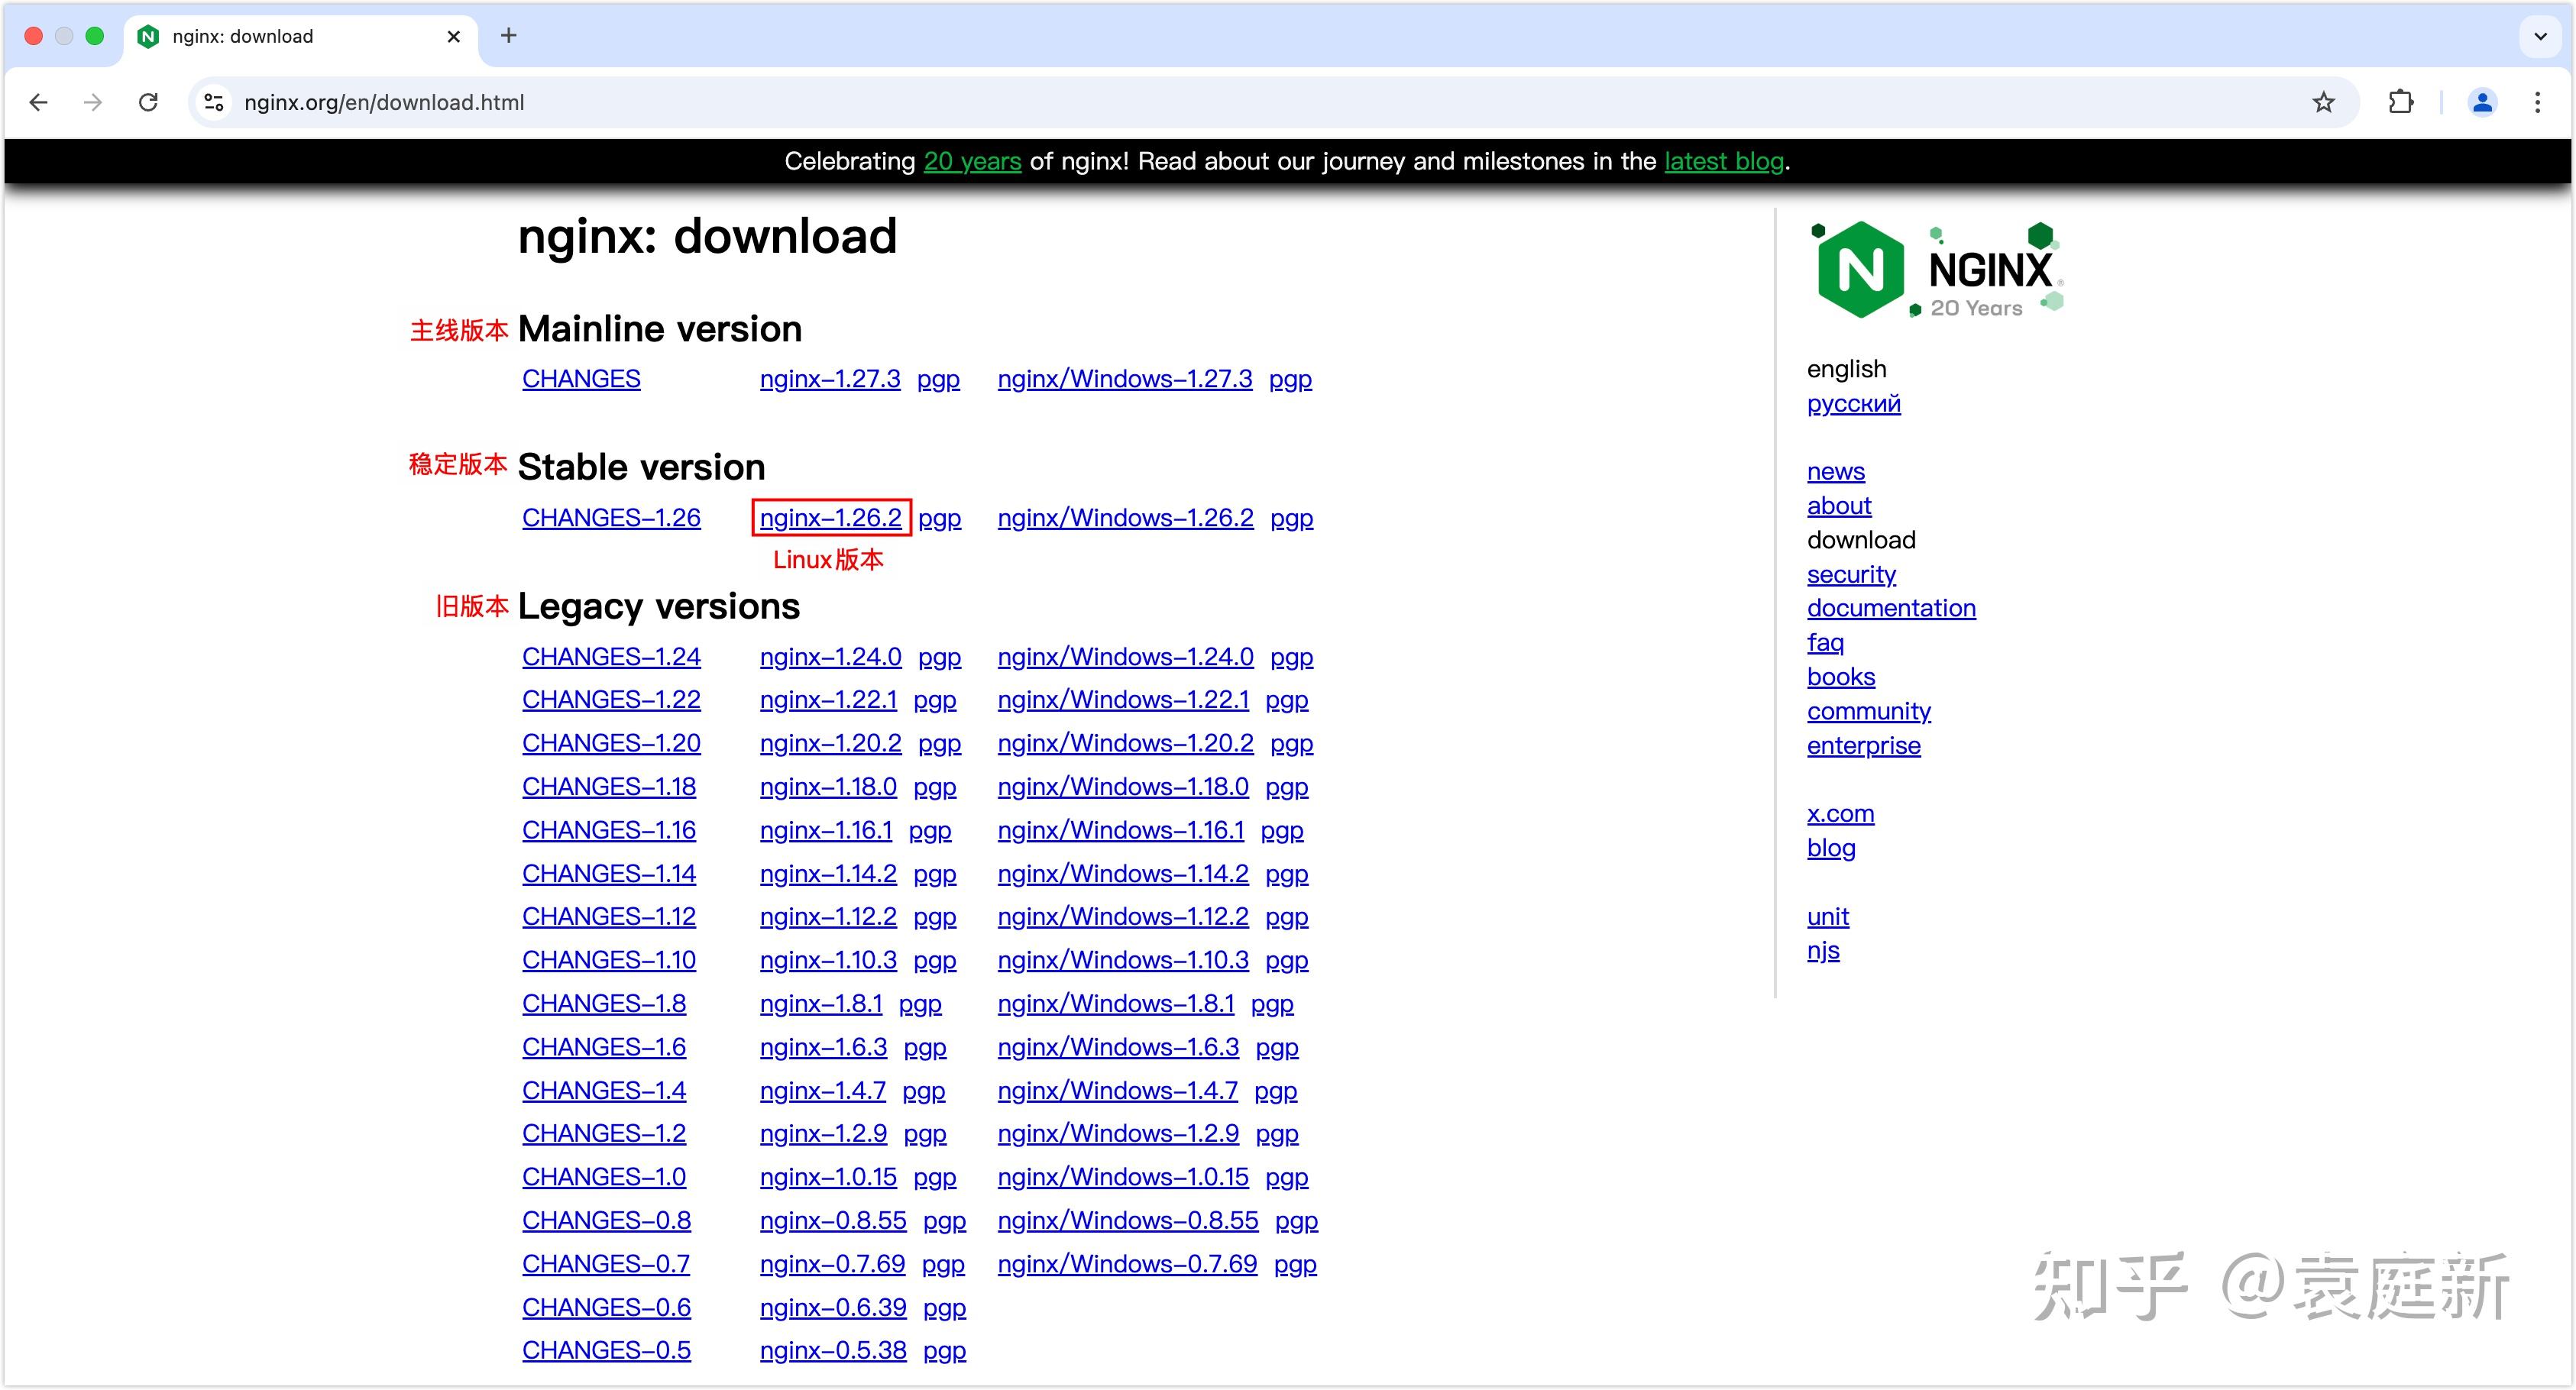Viewport: 2576px width, 1390px height.
Task: Bookmark this page with the star icon
Action: tap(2322, 102)
